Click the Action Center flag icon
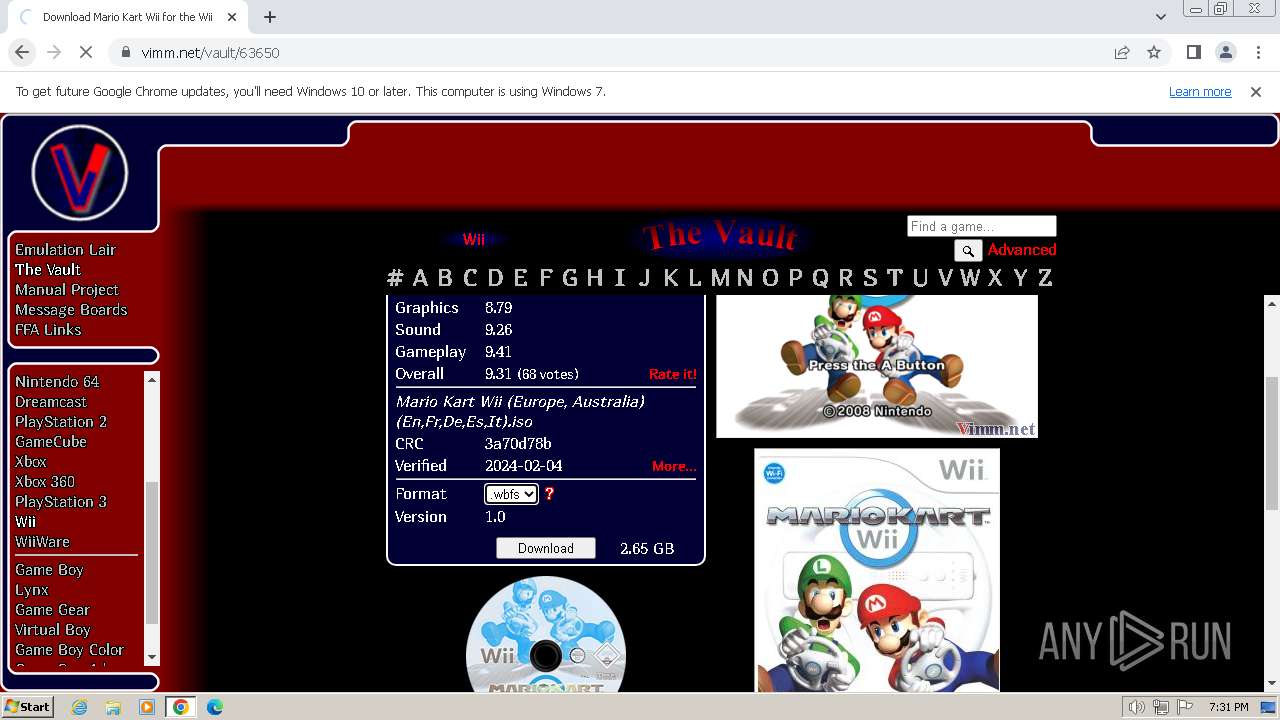This screenshot has width=1280, height=720. [x=1186, y=707]
